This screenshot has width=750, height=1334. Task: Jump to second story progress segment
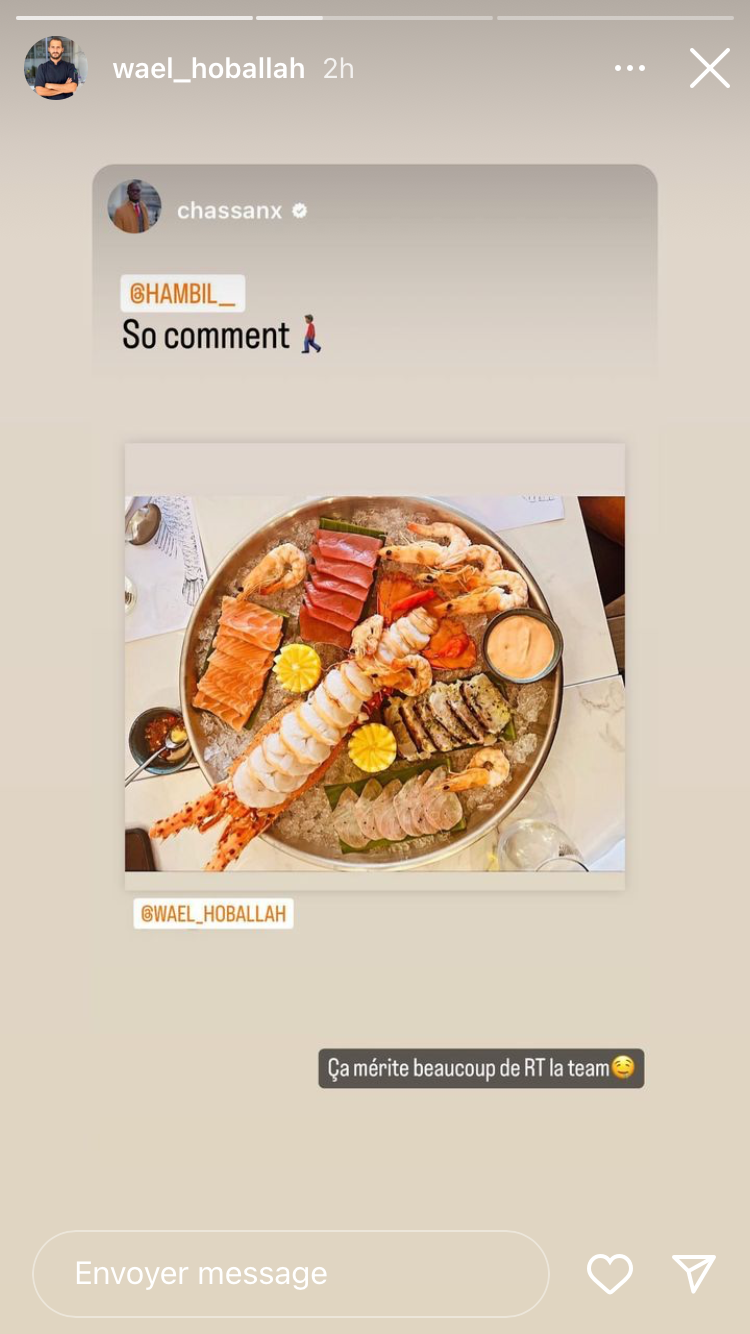click(374, 17)
